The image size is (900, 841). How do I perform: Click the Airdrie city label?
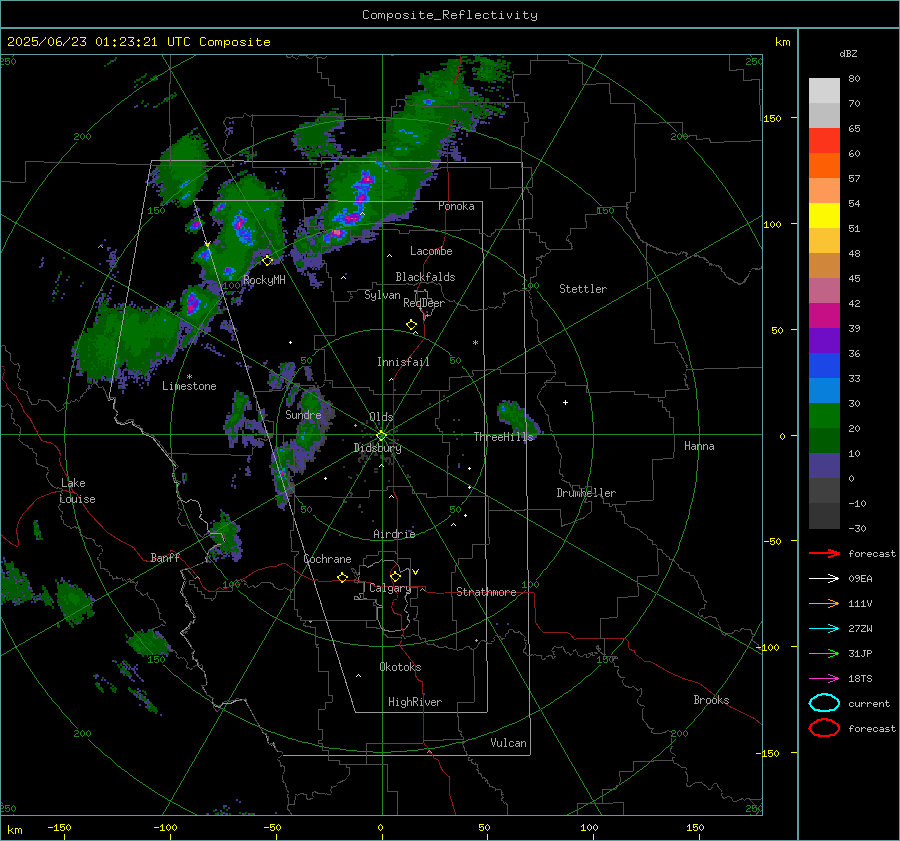point(394,534)
